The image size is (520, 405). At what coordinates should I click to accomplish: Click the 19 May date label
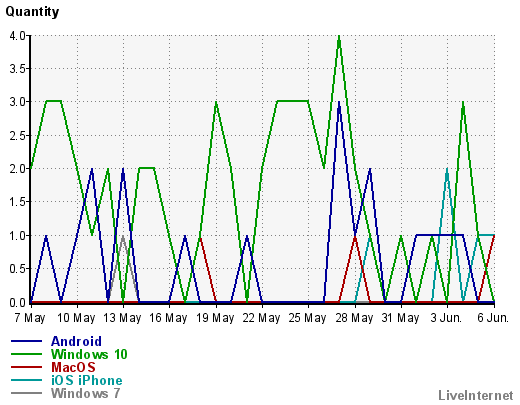(x=215, y=318)
